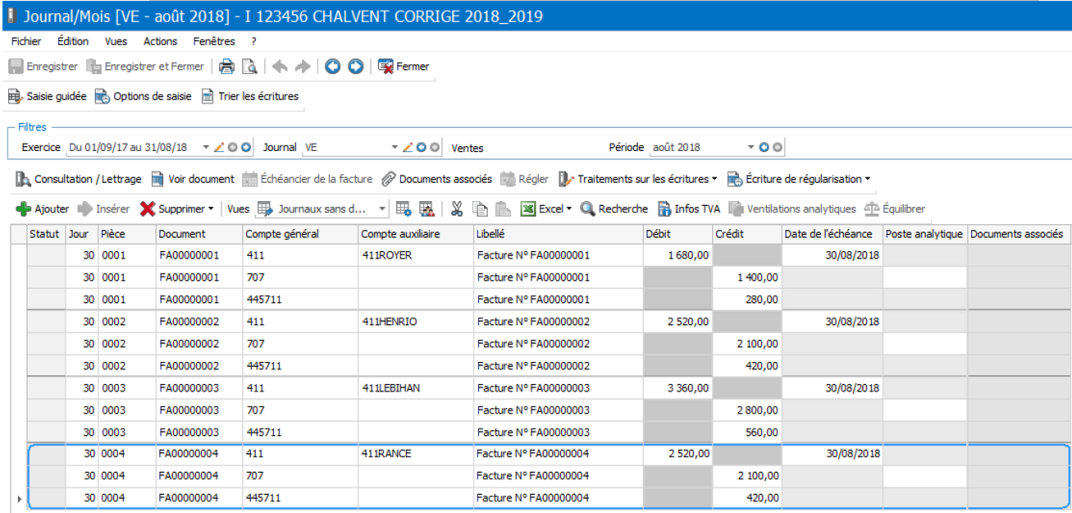
Task: Click the blue arrow icon in Journal filter
Action: (422, 147)
